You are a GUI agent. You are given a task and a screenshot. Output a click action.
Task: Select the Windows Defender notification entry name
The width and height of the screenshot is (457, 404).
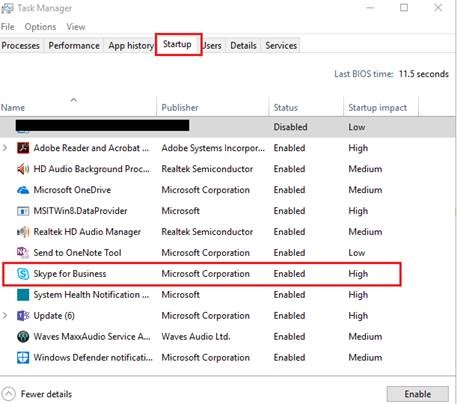[93, 358]
